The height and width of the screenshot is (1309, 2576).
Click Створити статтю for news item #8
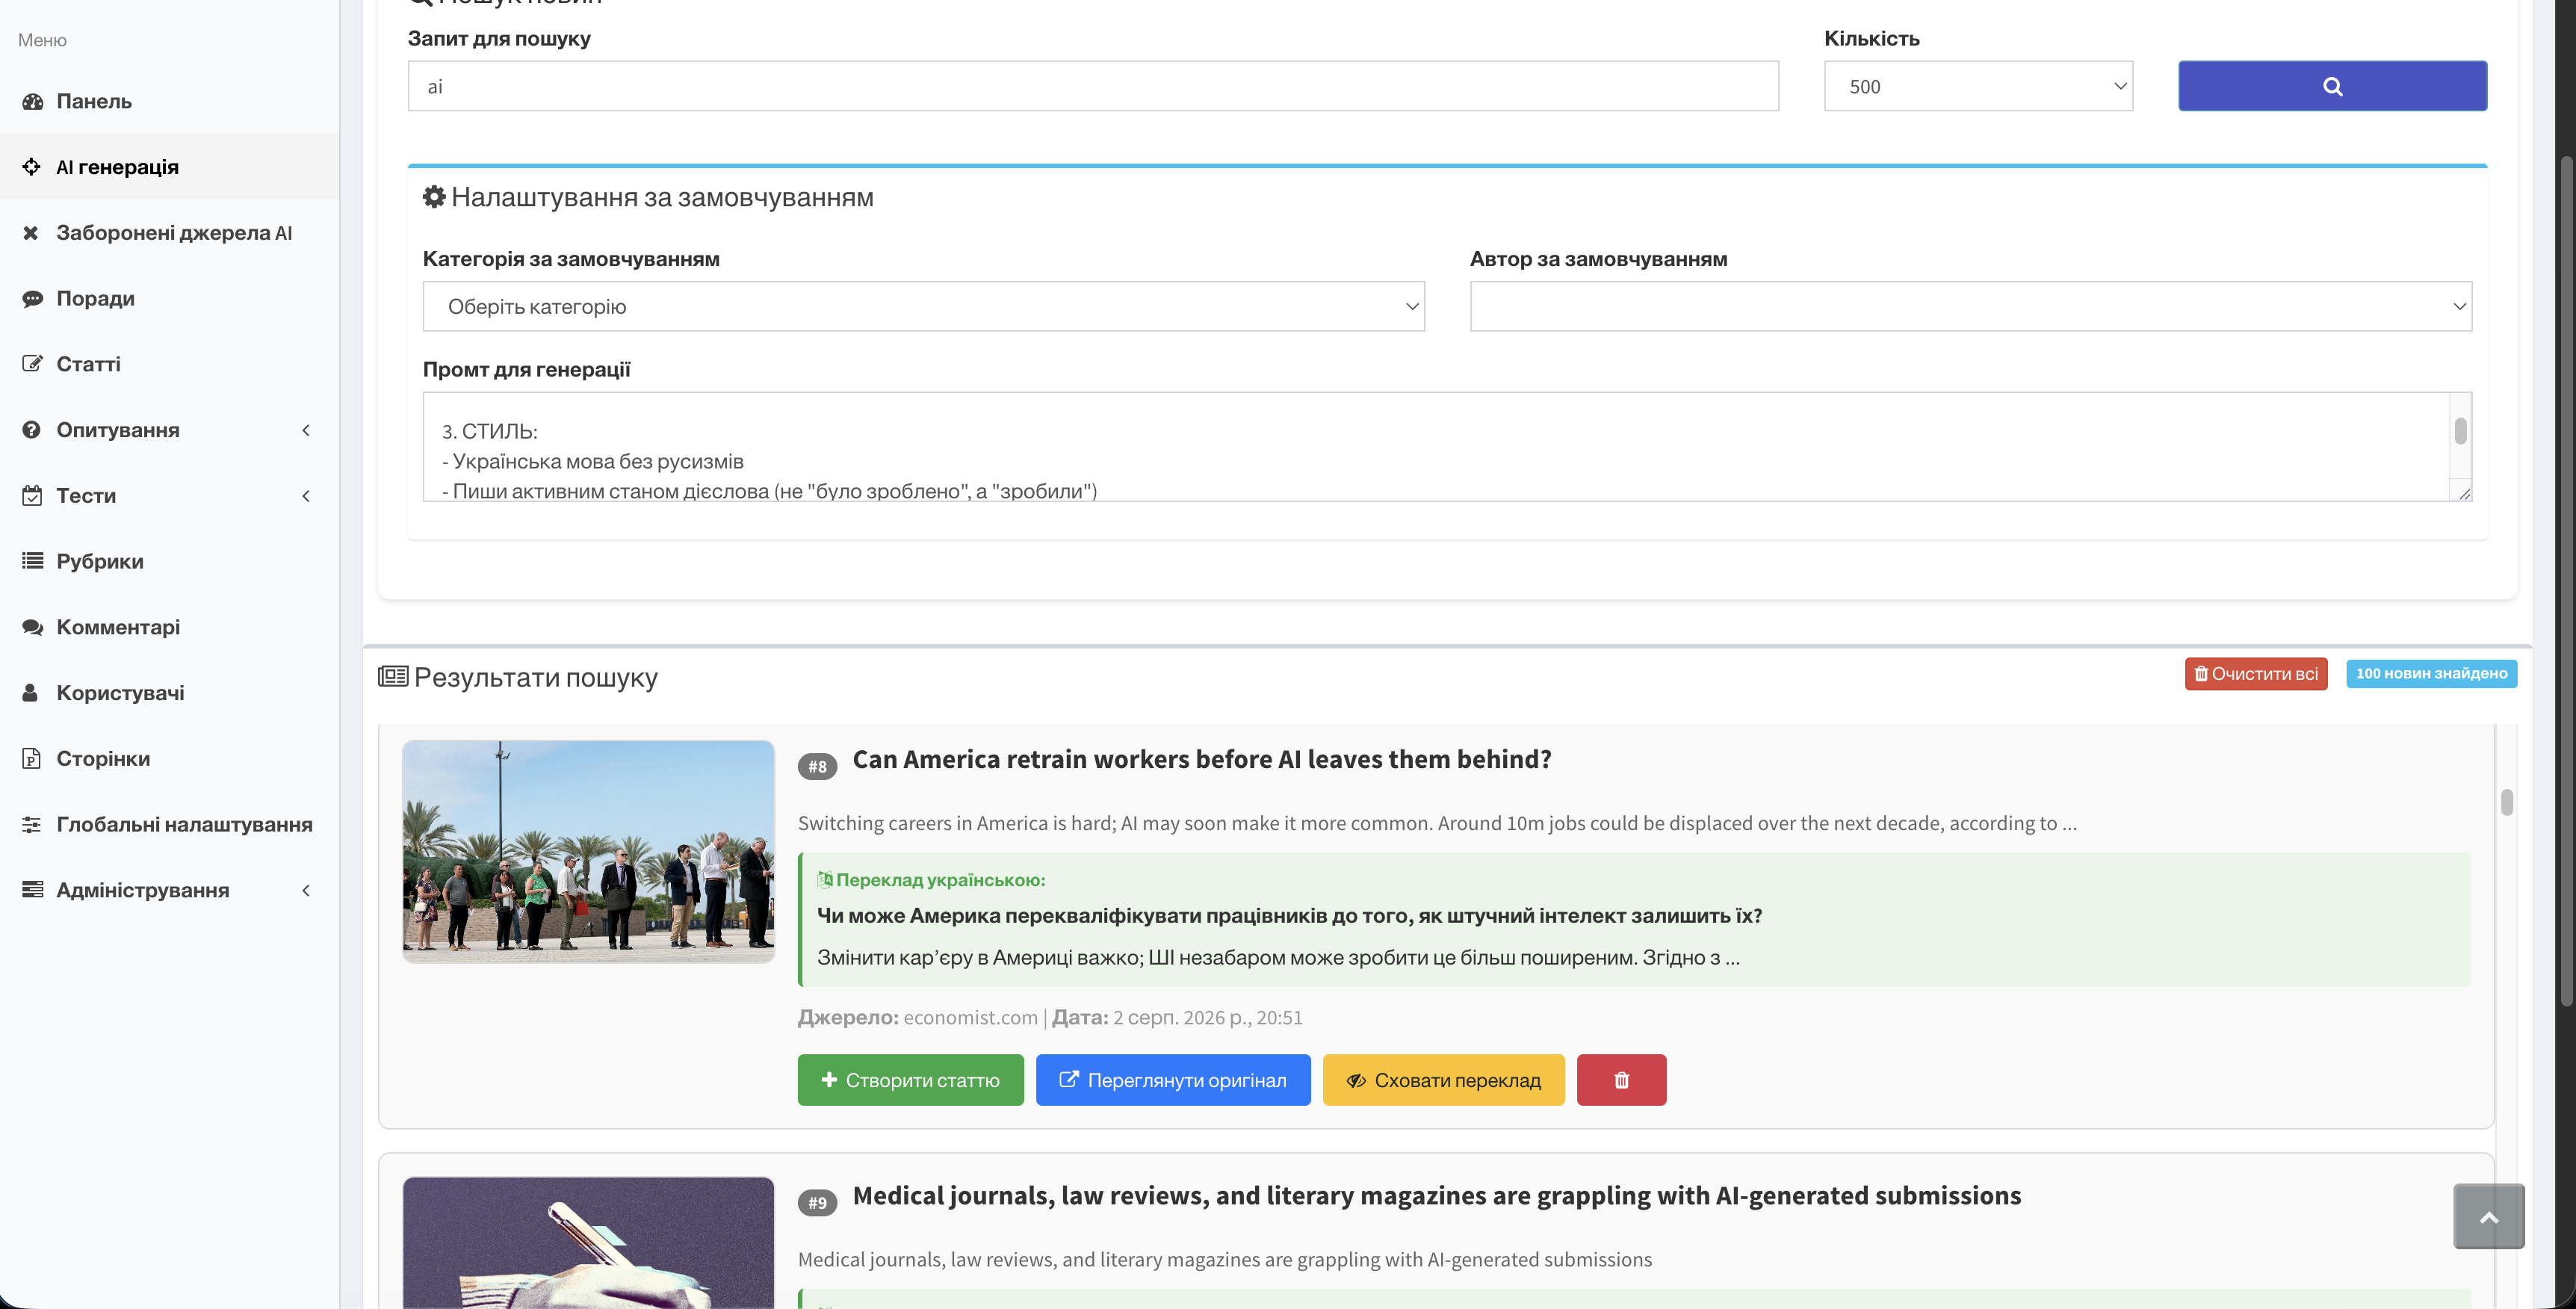(x=910, y=1080)
